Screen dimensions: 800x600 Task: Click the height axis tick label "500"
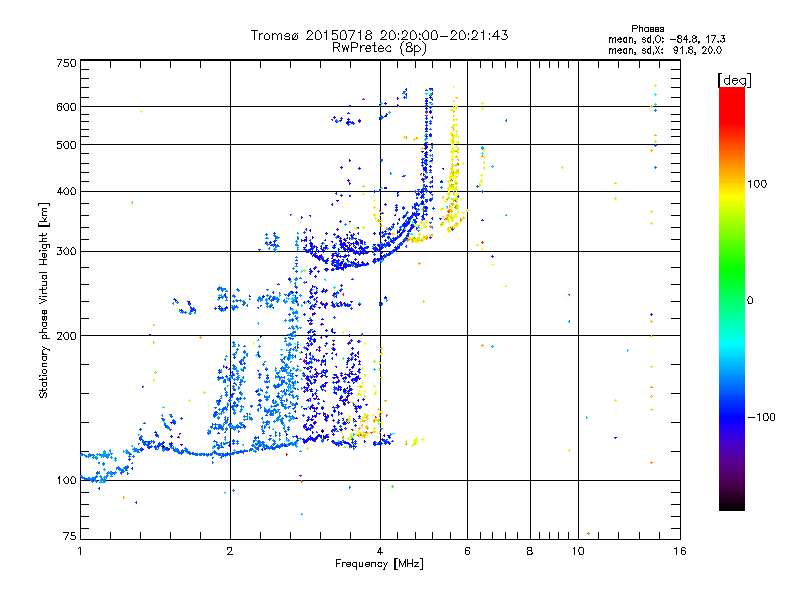(66, 145)
